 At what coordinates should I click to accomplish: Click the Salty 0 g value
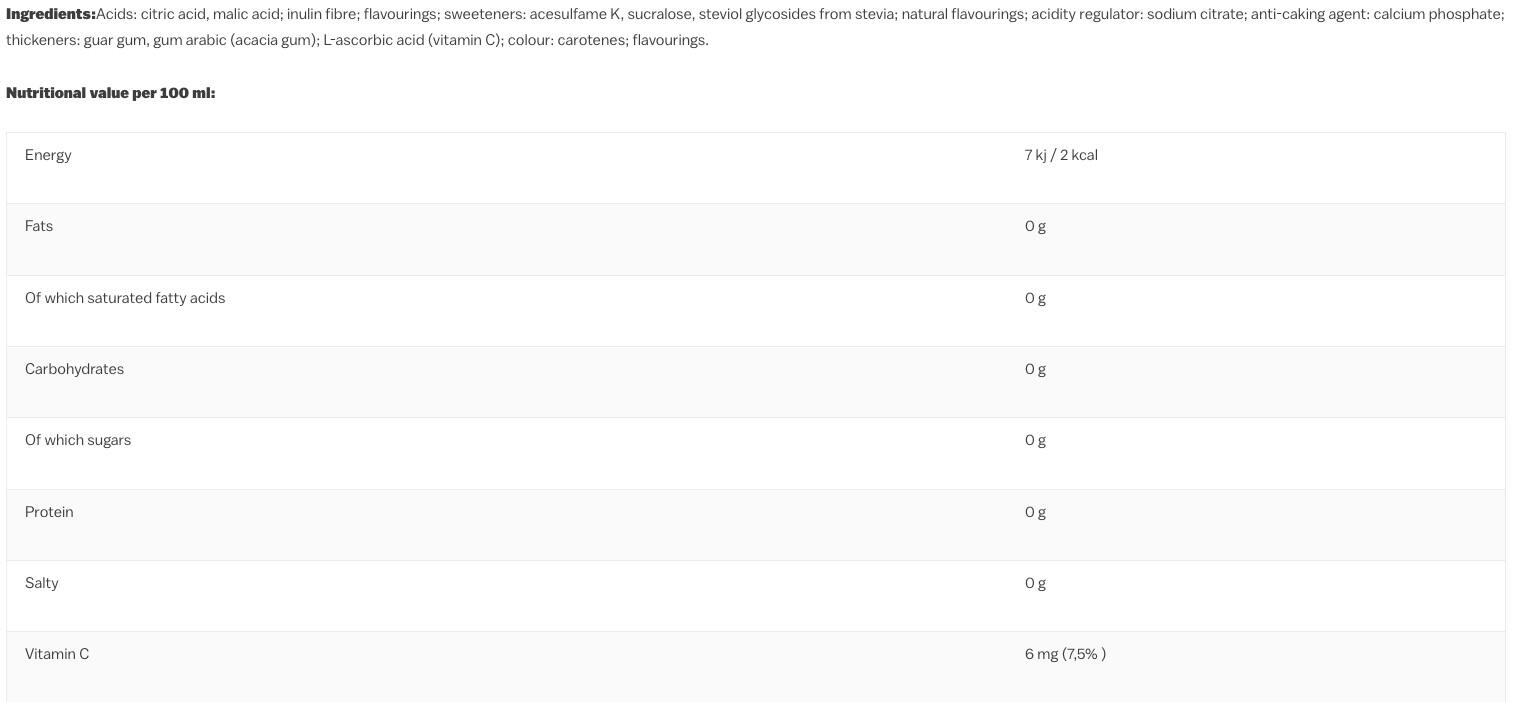point(1035,583)
